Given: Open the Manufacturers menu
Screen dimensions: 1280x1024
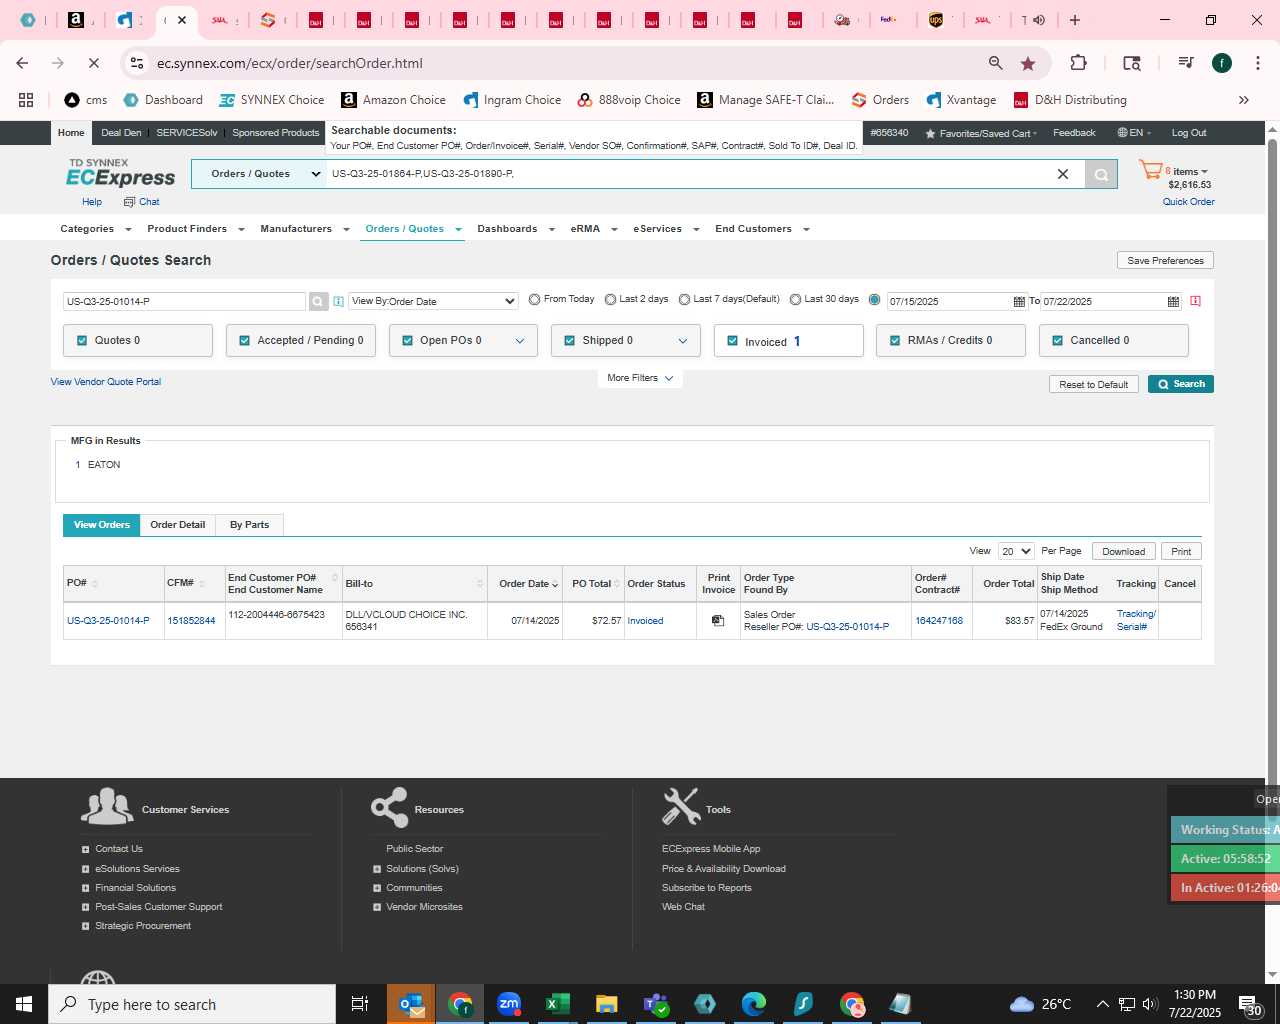Looking at the screenshot, I should point(304,229).
